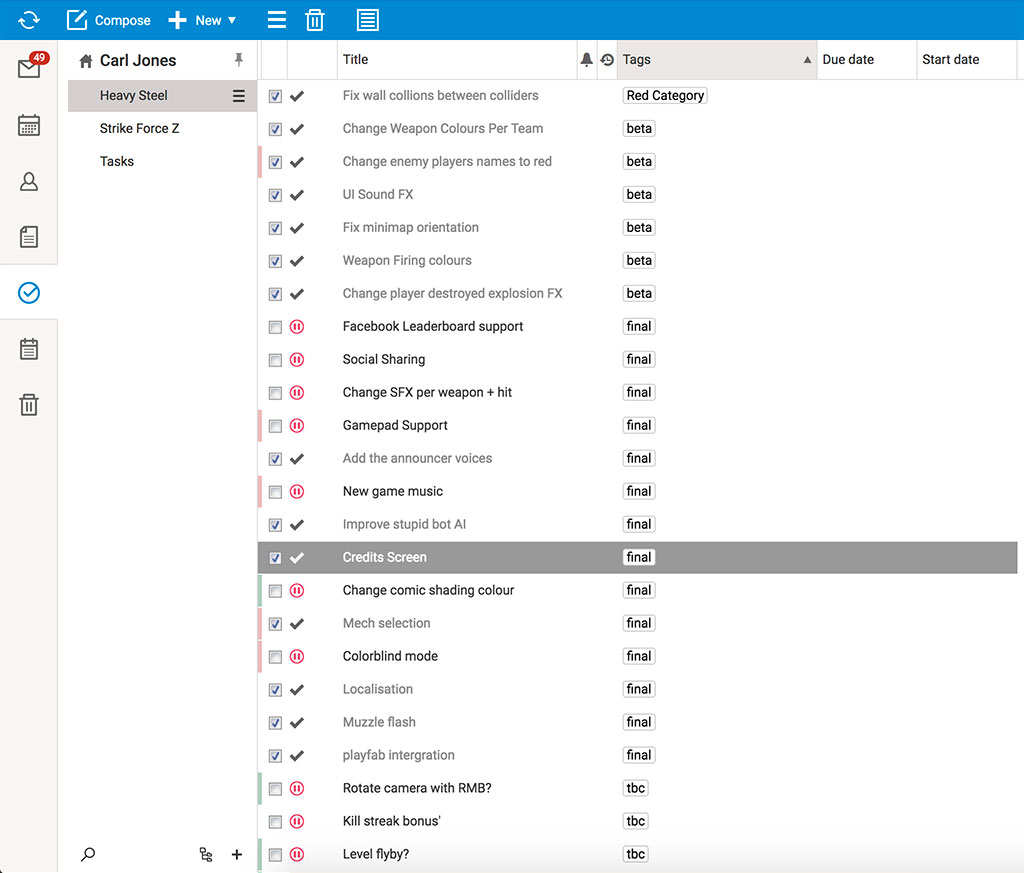
Task: Select the task Add the announcer voices
Action: pyautogui.click(x=417, y=458)
